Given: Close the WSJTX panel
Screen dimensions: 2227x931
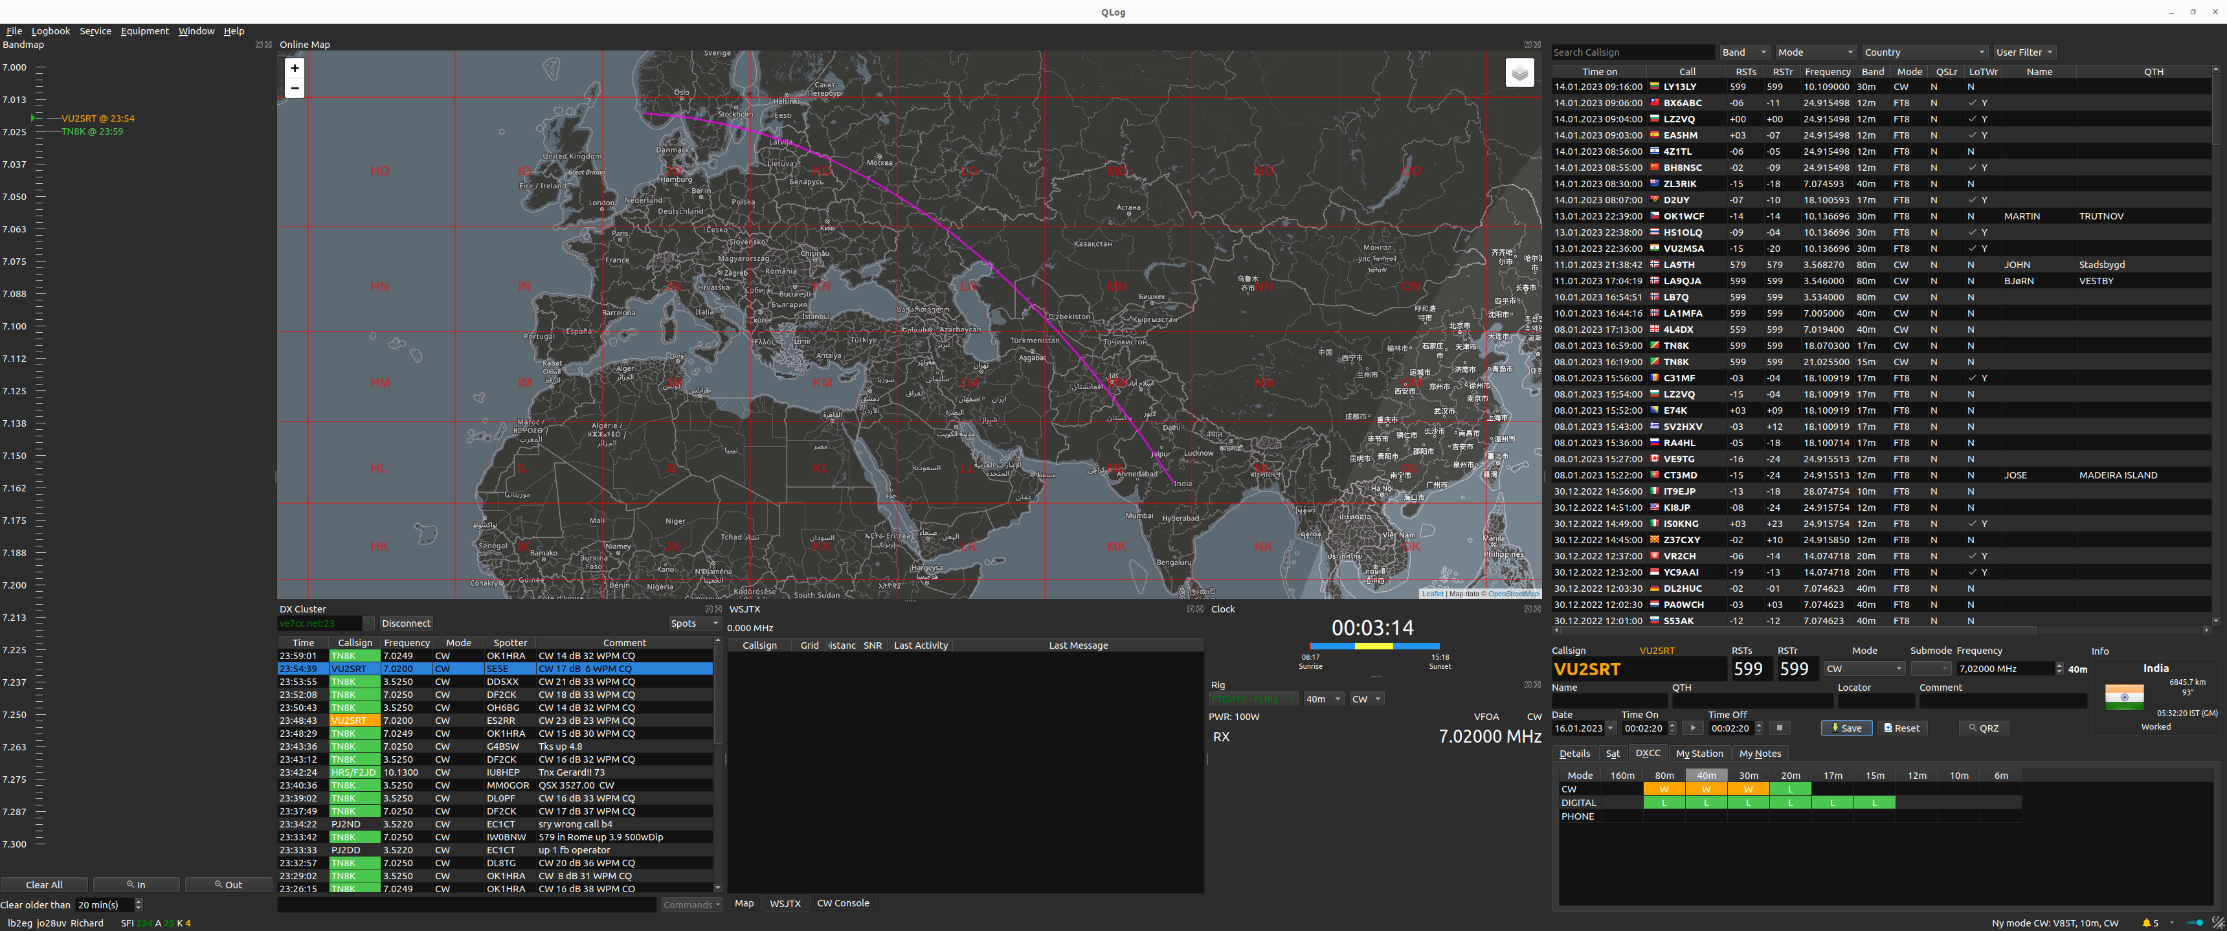Looking at the screenshot, I should point(1199,609).
